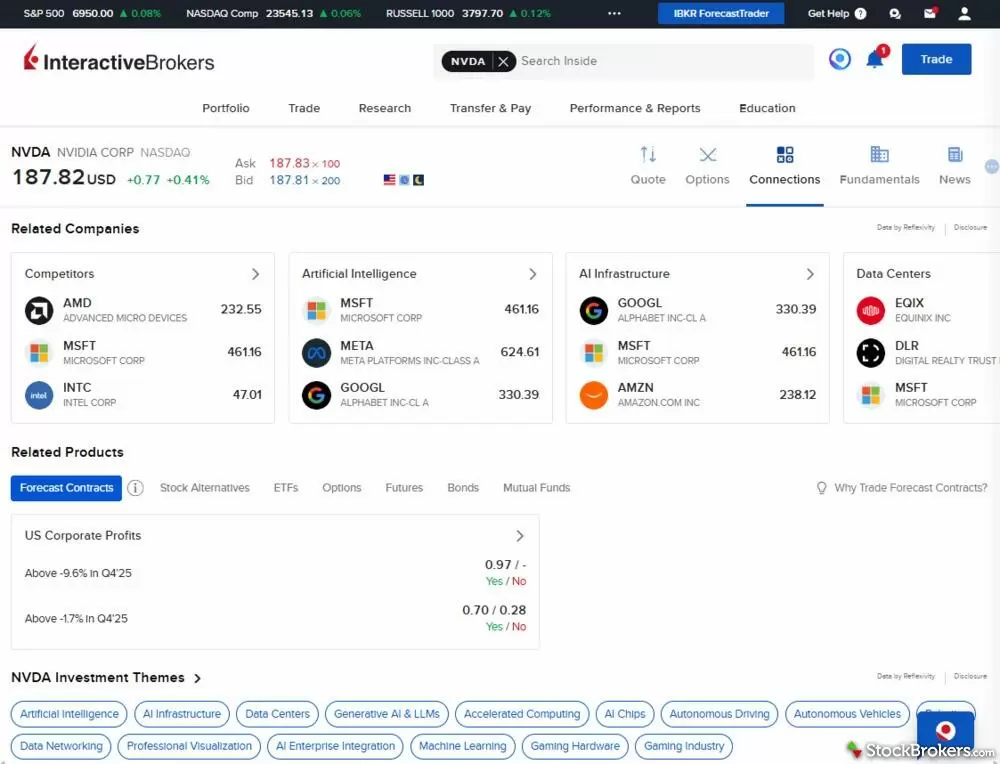The height and width of the screenshot is (764, 1000).
Task: Click the info icon beside Forecast Contracts
Action: tap(135, 488)
